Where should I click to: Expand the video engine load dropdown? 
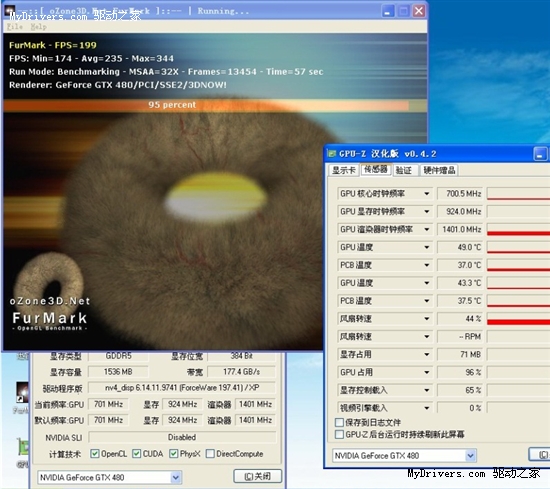427,408
